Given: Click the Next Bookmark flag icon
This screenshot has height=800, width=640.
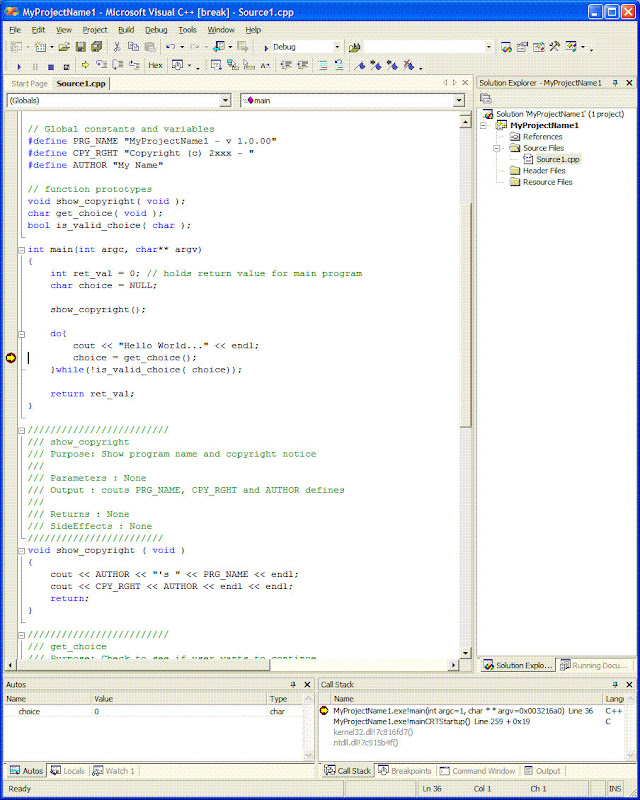Looking at the screenshot, I should pyautogui.click(x=376, y=65).
